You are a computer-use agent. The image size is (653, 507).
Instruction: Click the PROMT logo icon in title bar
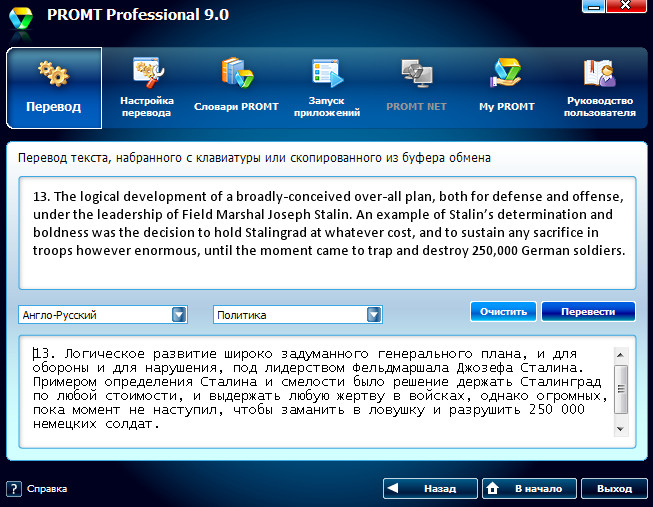point(21,19)
